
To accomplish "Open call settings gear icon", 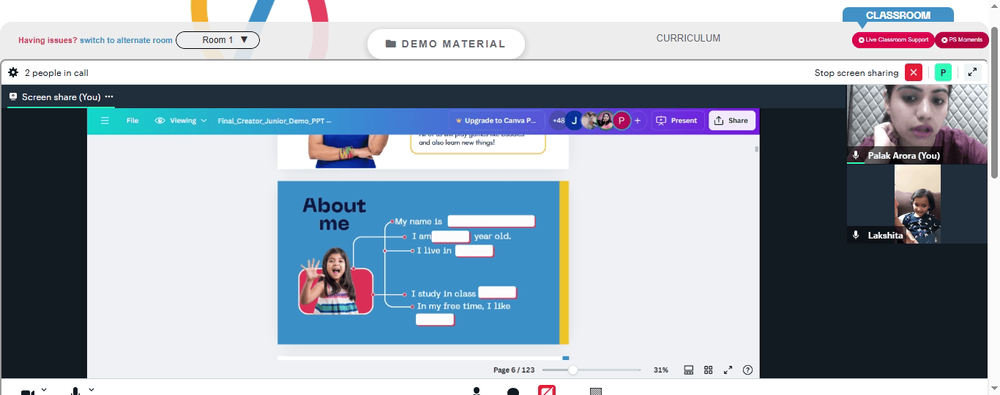I will point(13,73).
